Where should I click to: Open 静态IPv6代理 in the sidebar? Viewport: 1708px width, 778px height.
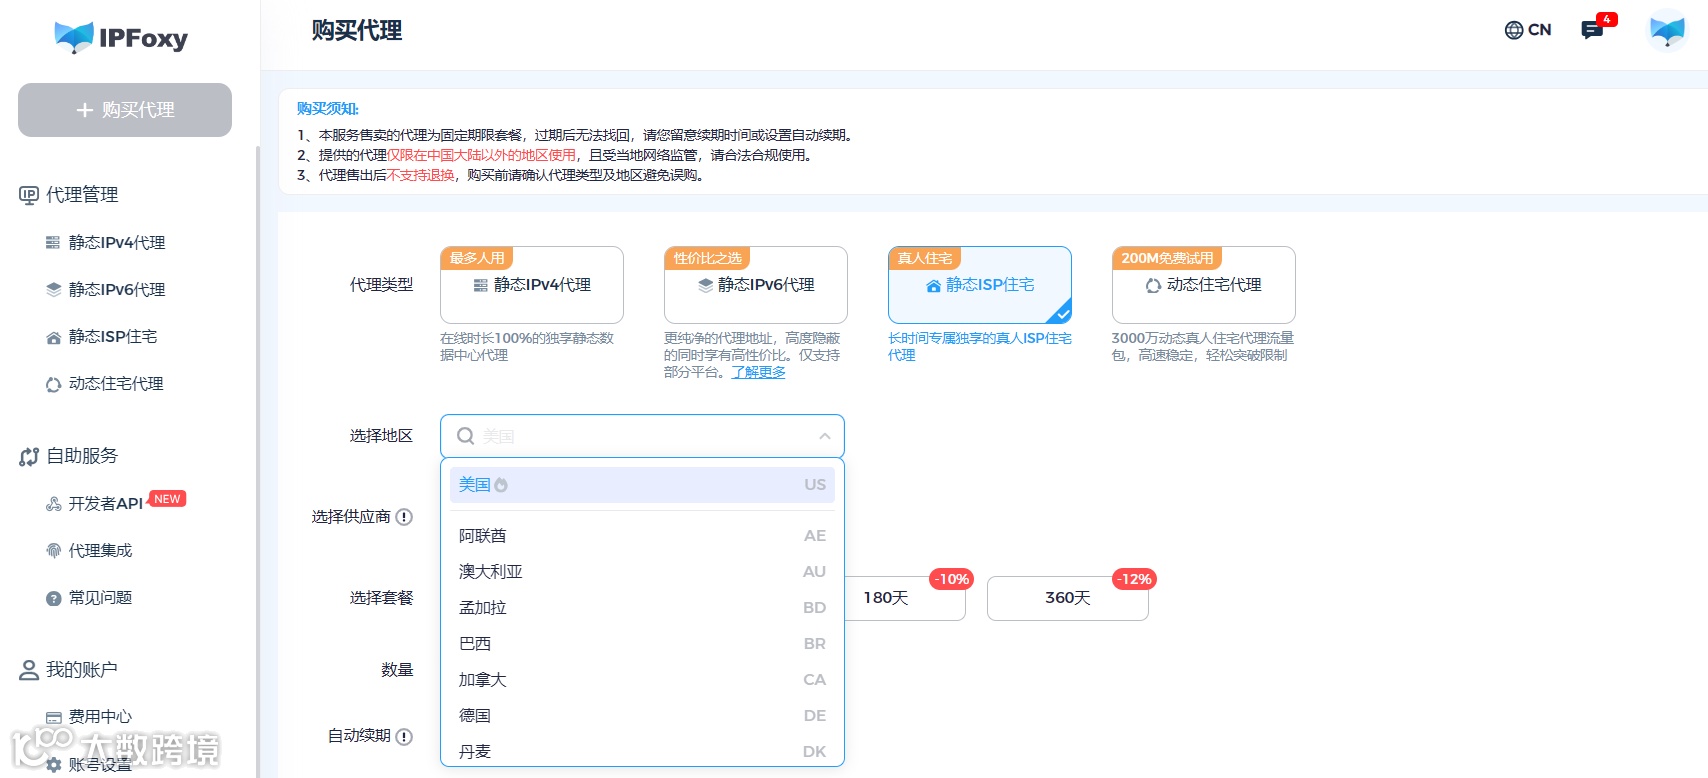pos(105,289)
